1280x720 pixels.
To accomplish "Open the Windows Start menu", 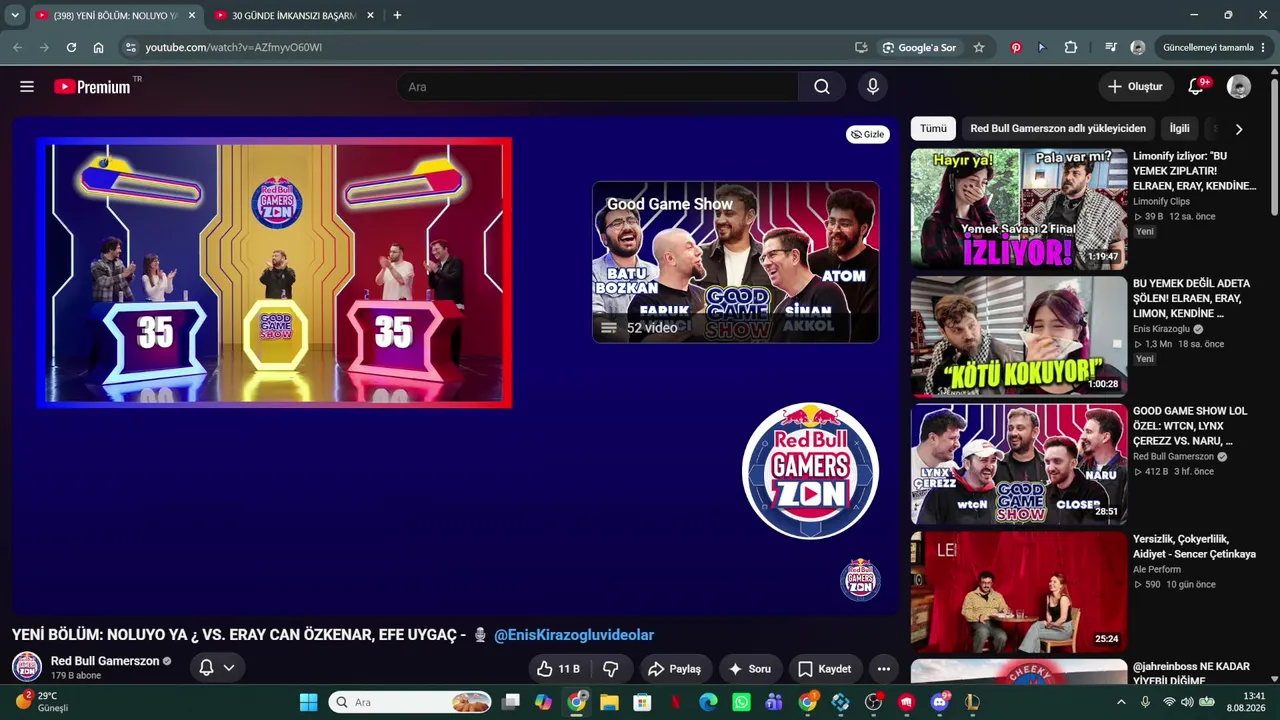I will coord(308,702).
